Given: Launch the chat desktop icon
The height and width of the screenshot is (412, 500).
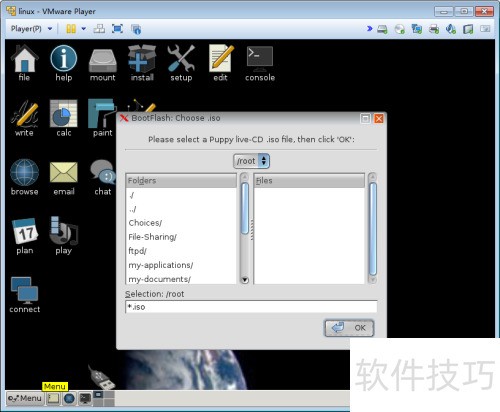Looking at the screenshot, I should click(x=103, y=177).
